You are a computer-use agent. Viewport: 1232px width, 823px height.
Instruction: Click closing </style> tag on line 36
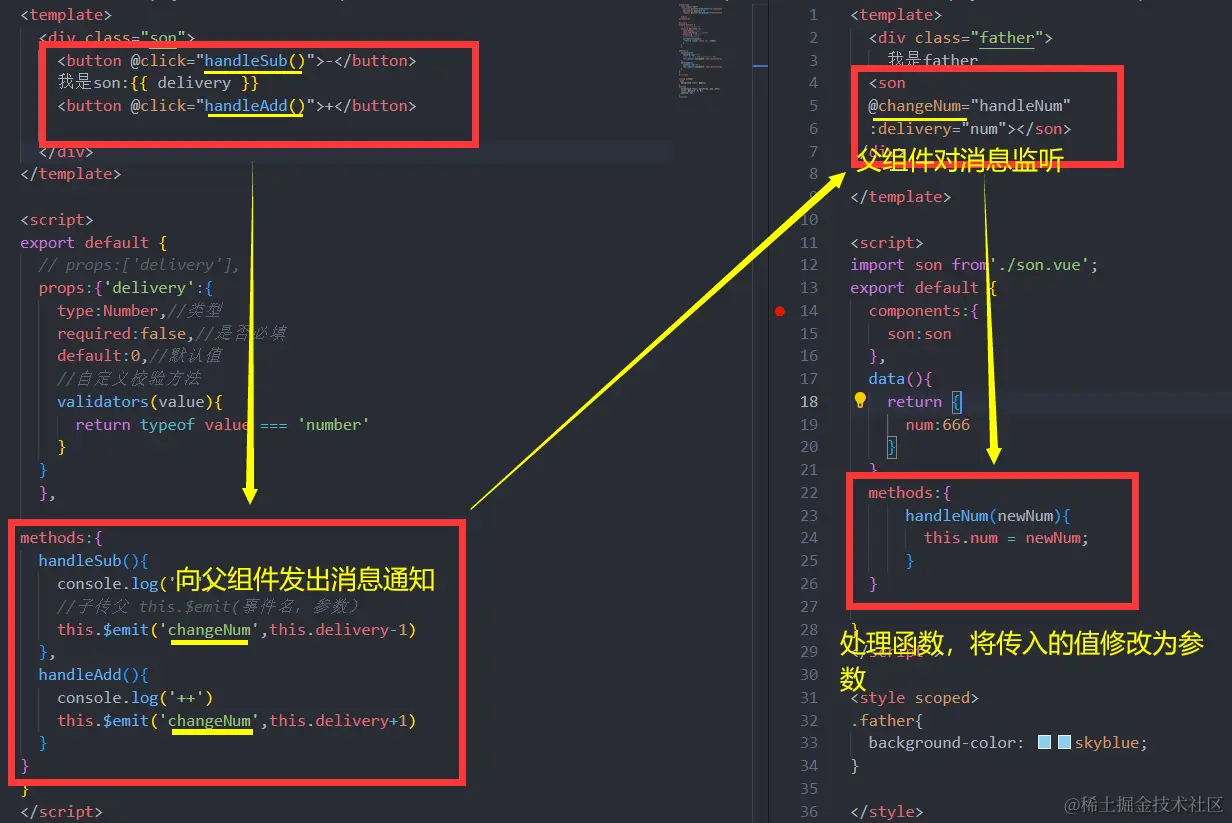point(887,812)
